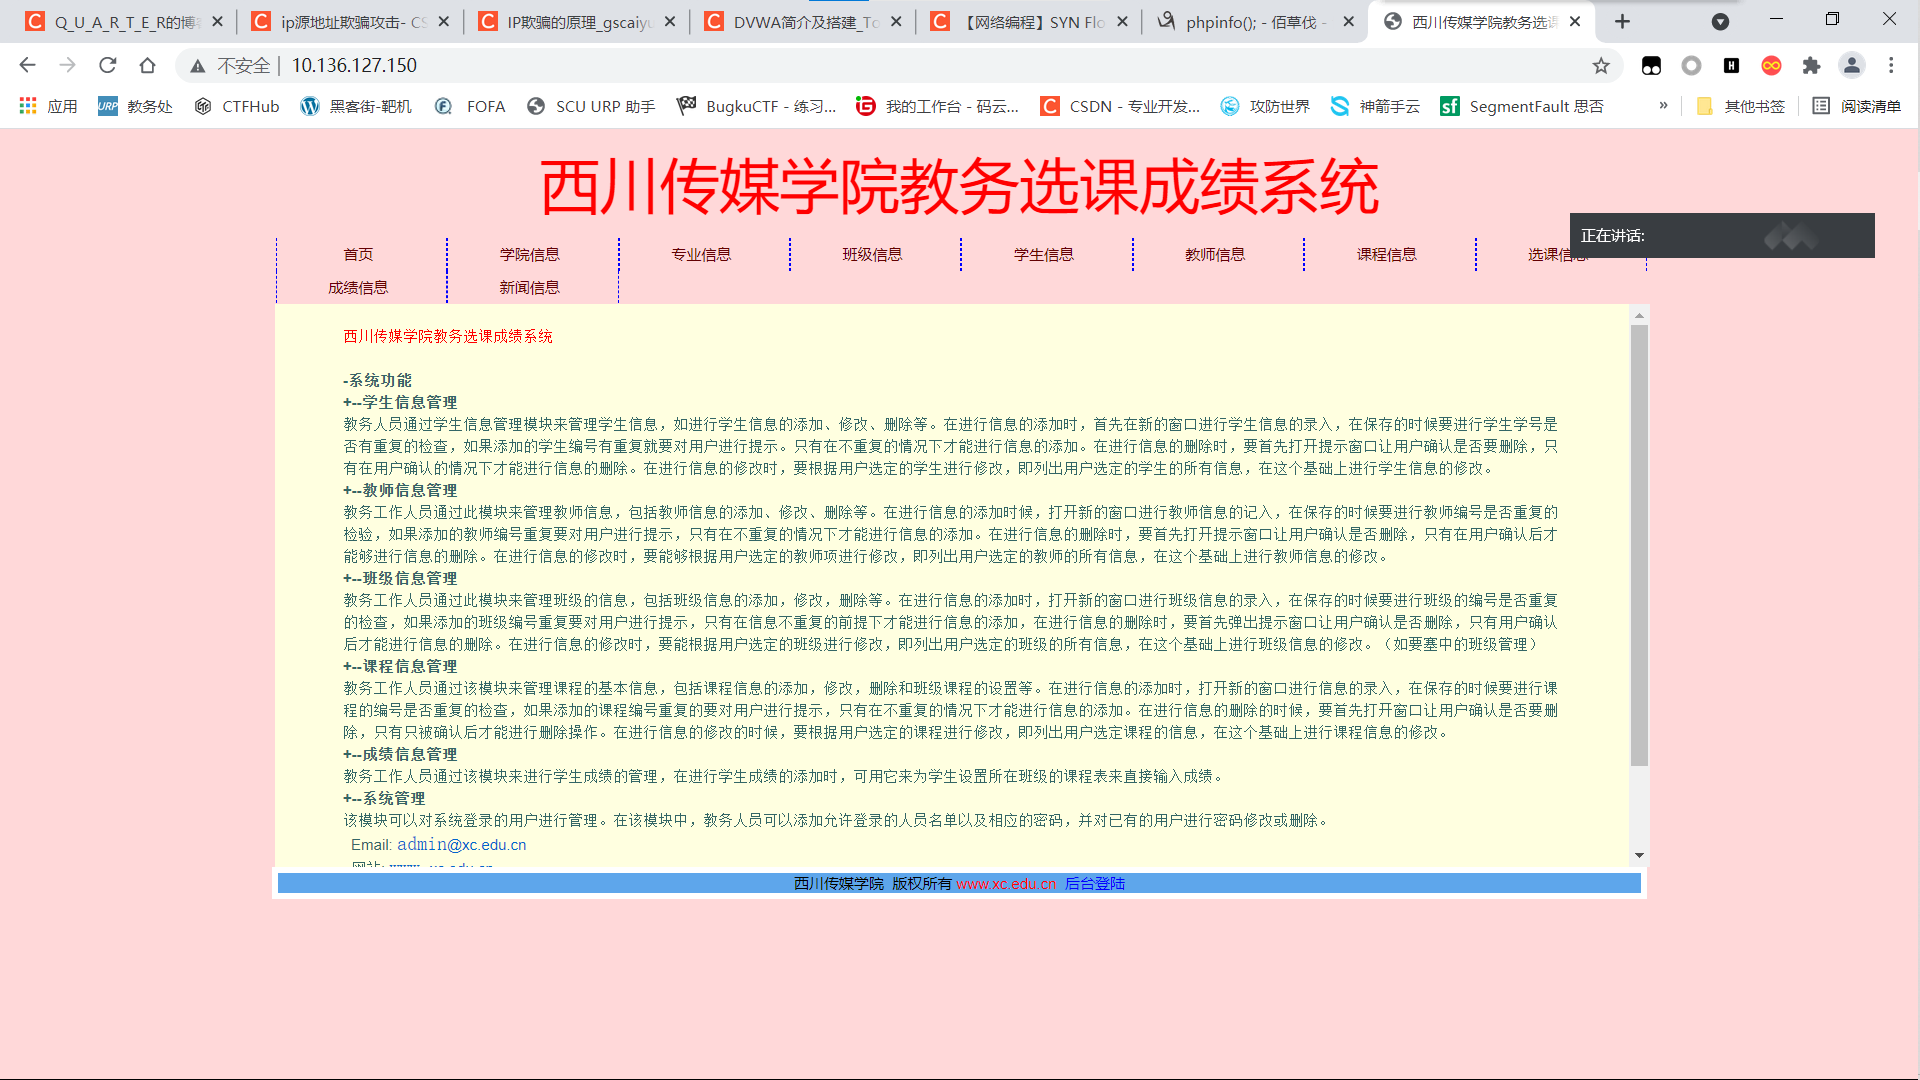This screenshot has height=1080, width=1920.
Task: Open the 教务处 bookmark
Action: coord(135,106)
